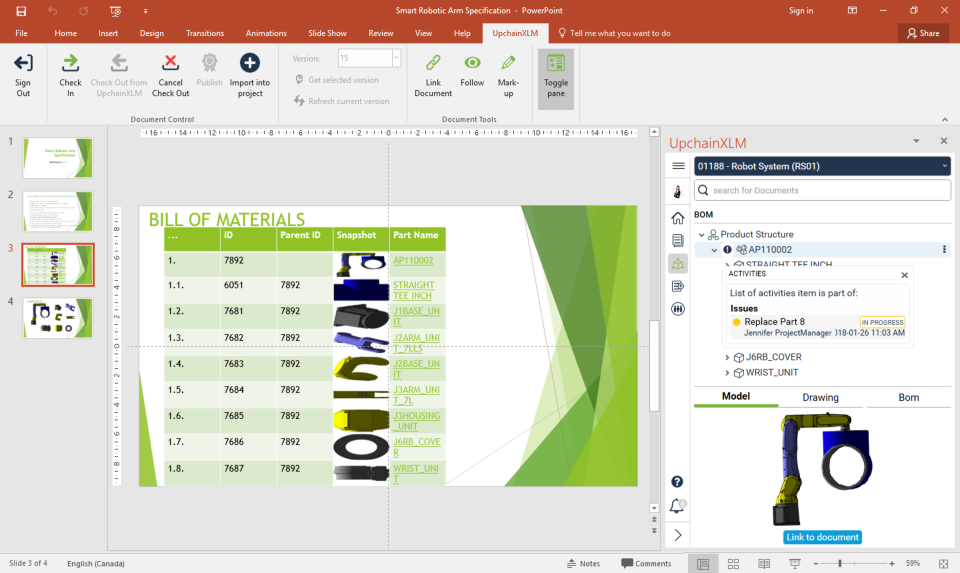Toggle the Notes pane in status bar

(x=583, y=564)
